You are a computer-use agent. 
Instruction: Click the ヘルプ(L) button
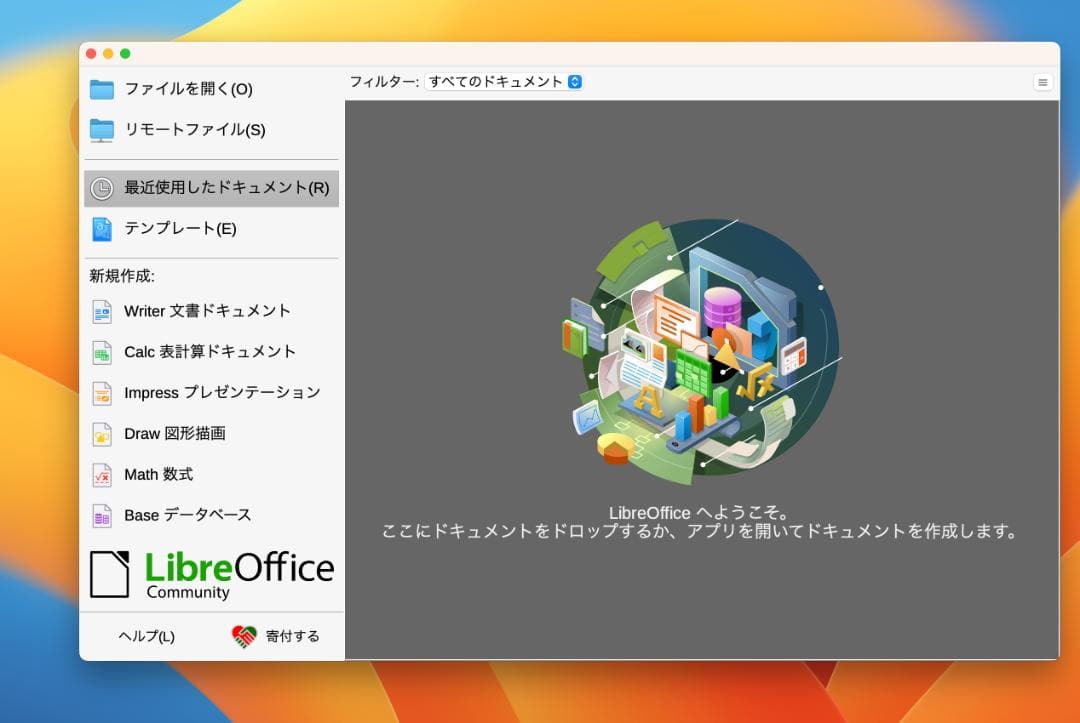[x=146, y=636]
